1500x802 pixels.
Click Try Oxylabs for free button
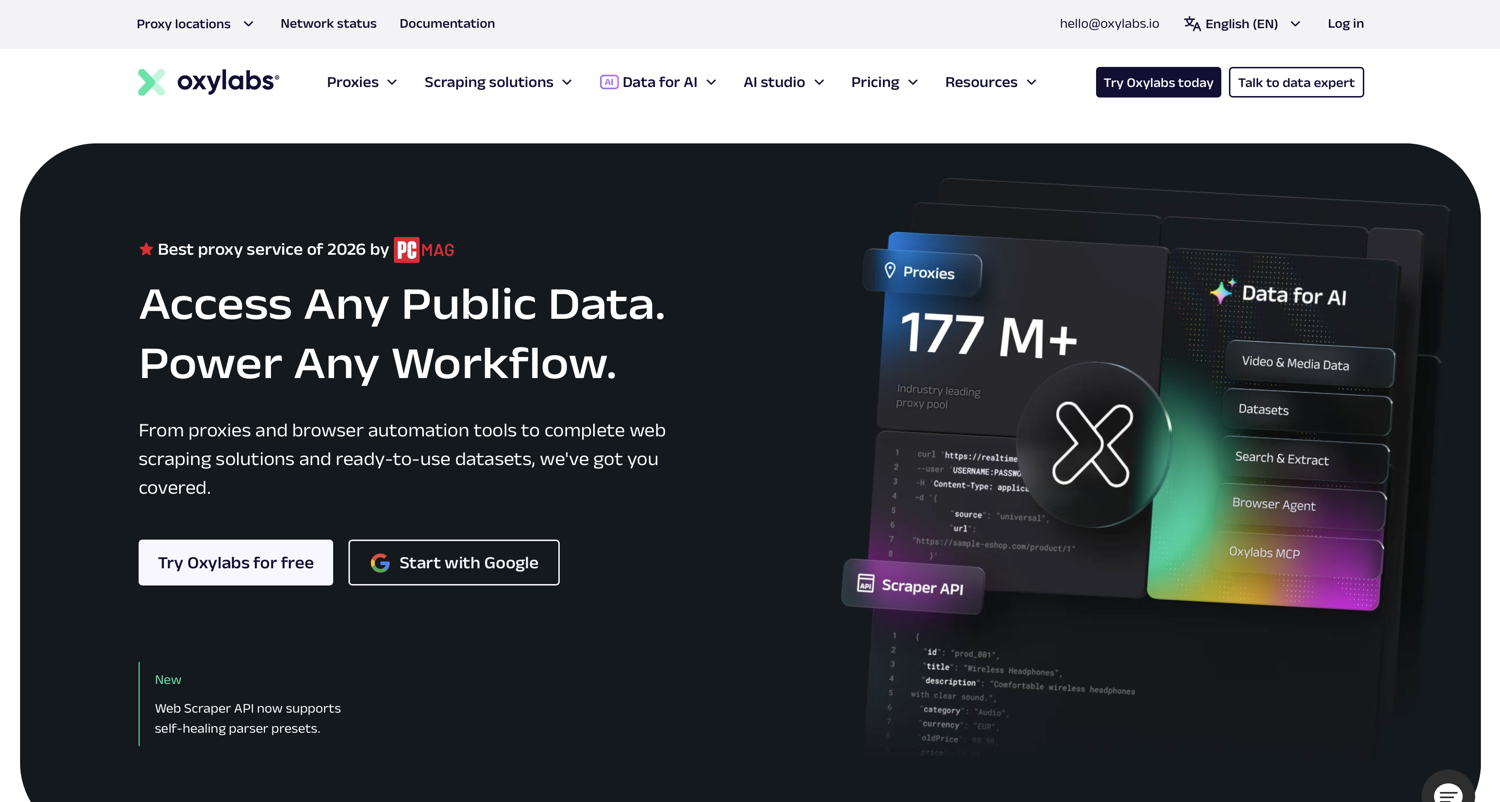click(x=236, y=563)
